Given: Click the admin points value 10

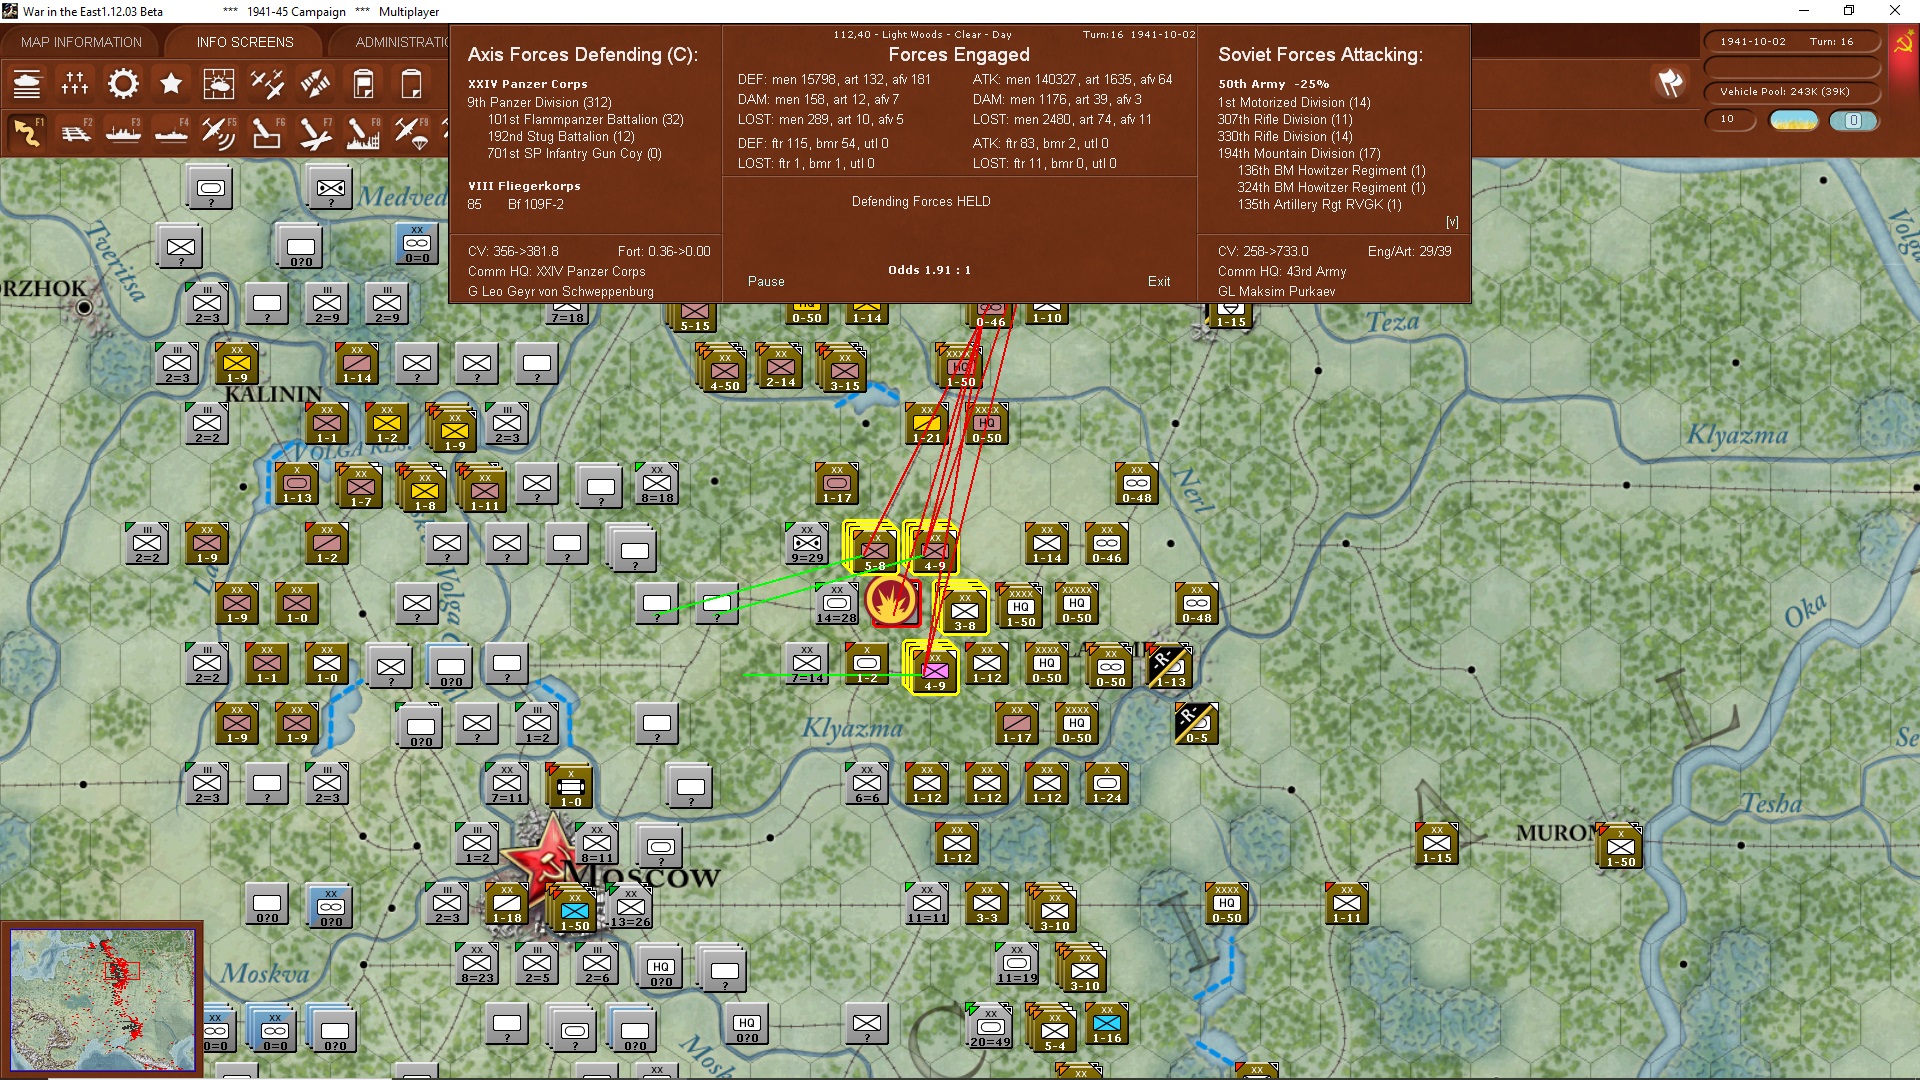Looking at the screenshot, I should [x=1729, y=119].
